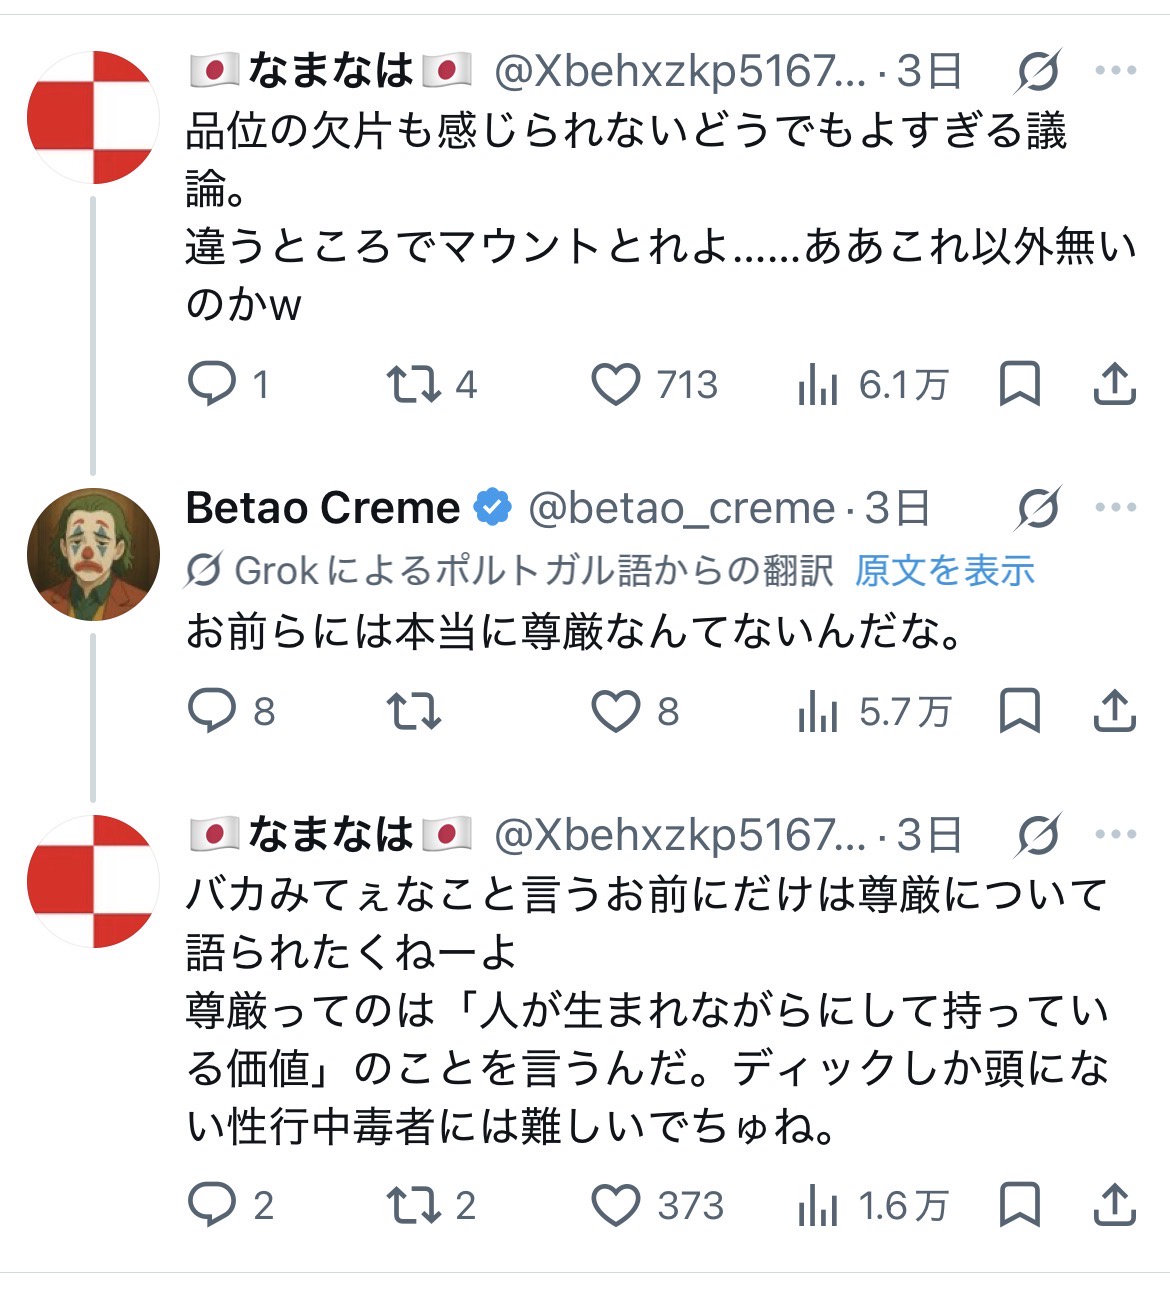Retweet Betao Creme's translated tweet
Screen dimensions: 1170x1293
click(x=413, y=711)
